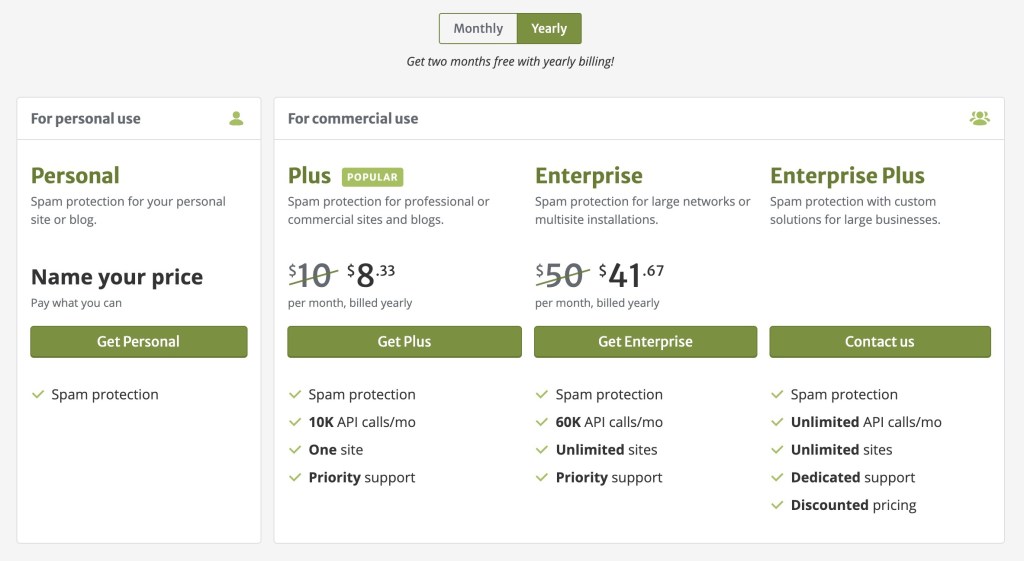Screen dimensions: 1024x561
Task: Click checkmark beside Dedicated support
Action: coord(777,477)
